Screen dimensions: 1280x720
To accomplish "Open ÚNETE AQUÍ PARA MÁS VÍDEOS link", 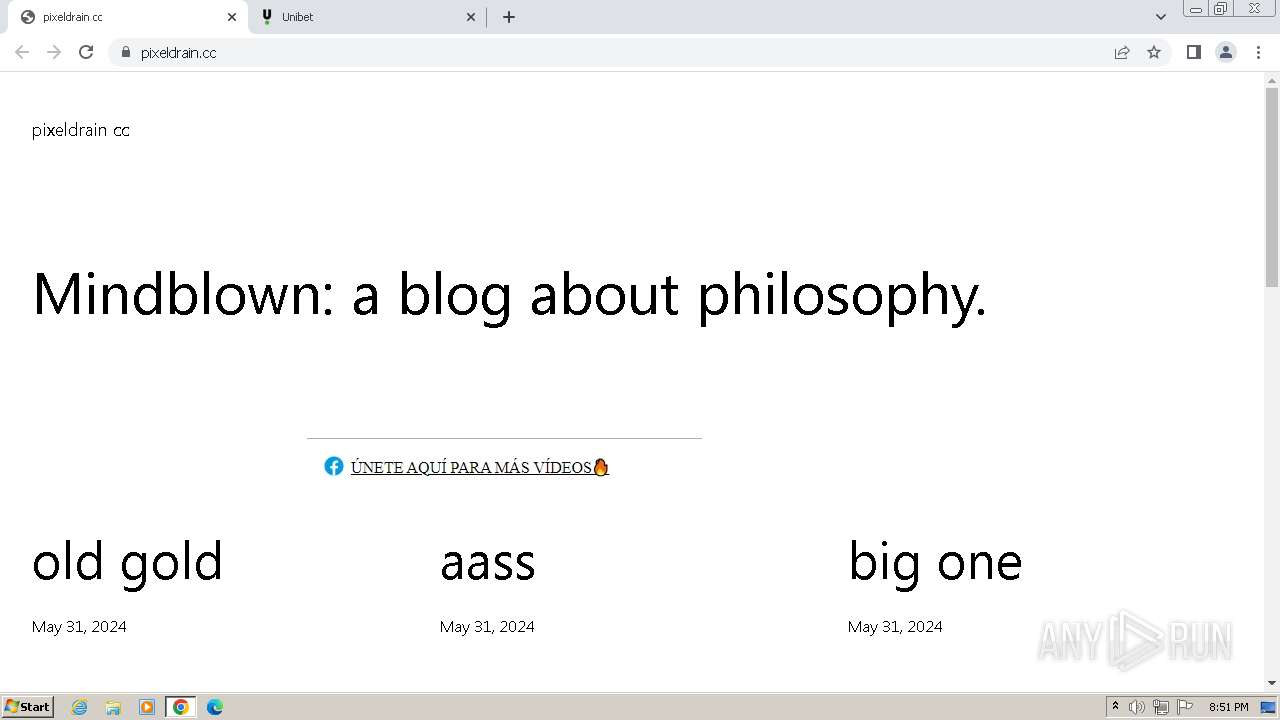I will coord(479,467).
